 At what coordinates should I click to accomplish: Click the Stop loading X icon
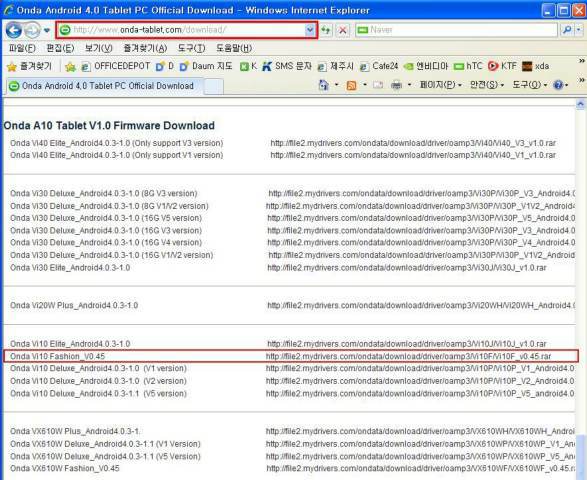point(343,30)
